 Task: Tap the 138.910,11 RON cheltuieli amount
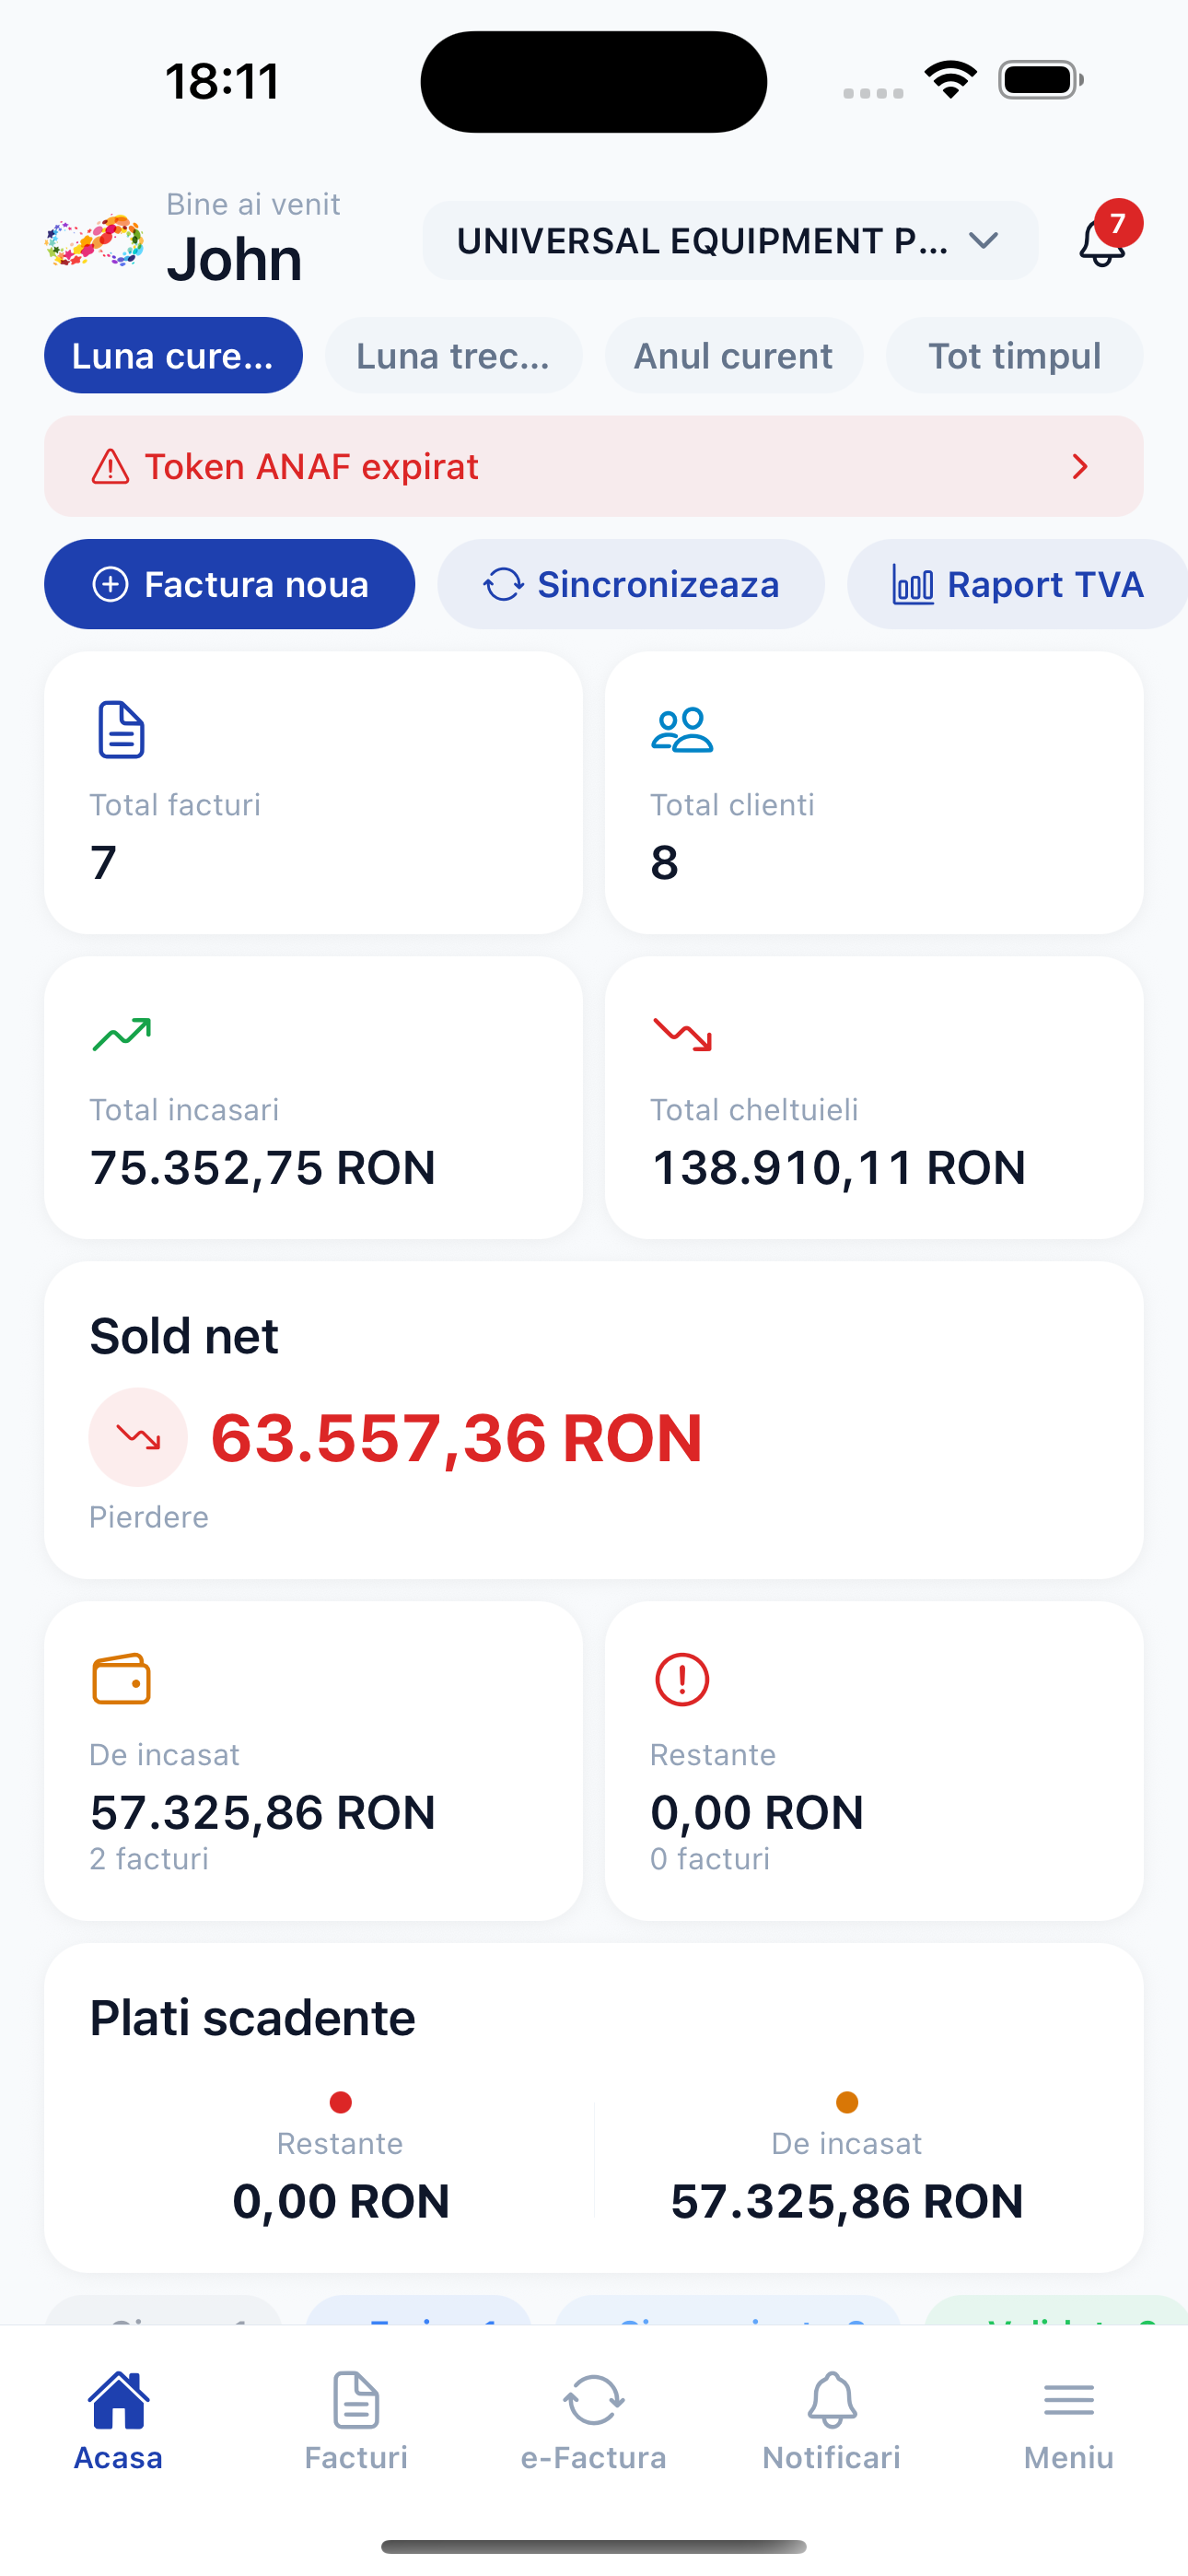pyautogui.click(x=838, y=1168)
